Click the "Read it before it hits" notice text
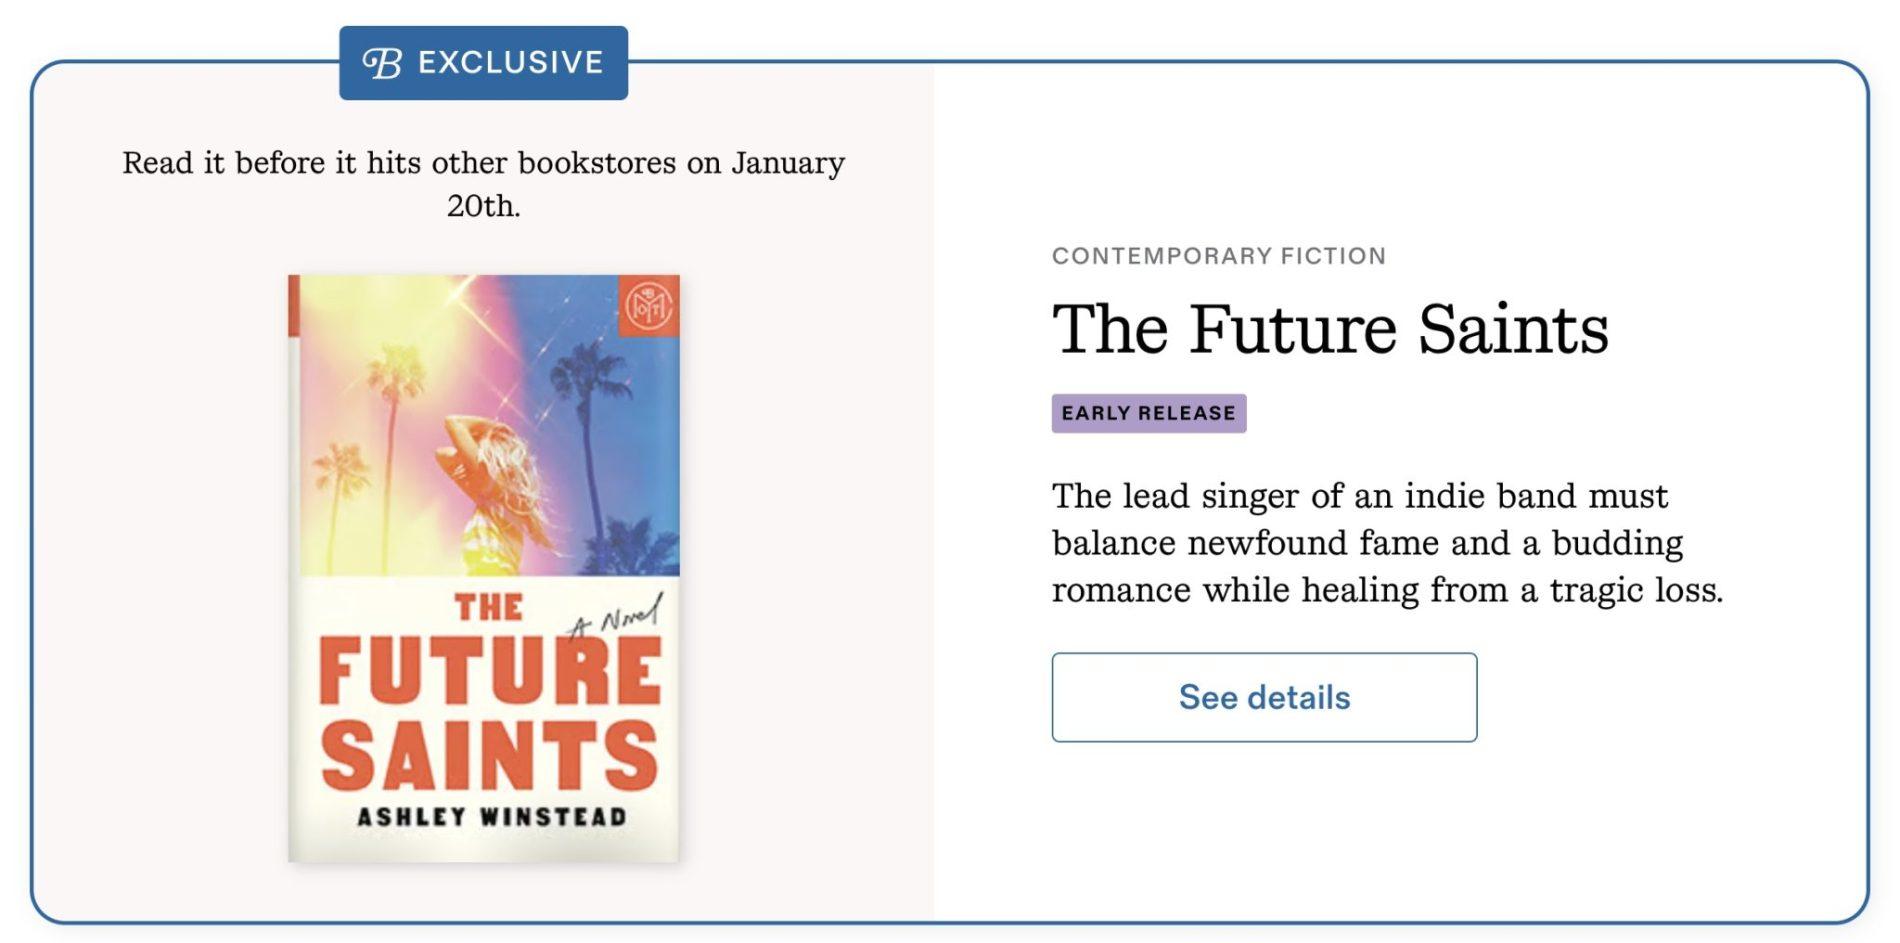Screen dimensions: 1900x943 point(483,163)
